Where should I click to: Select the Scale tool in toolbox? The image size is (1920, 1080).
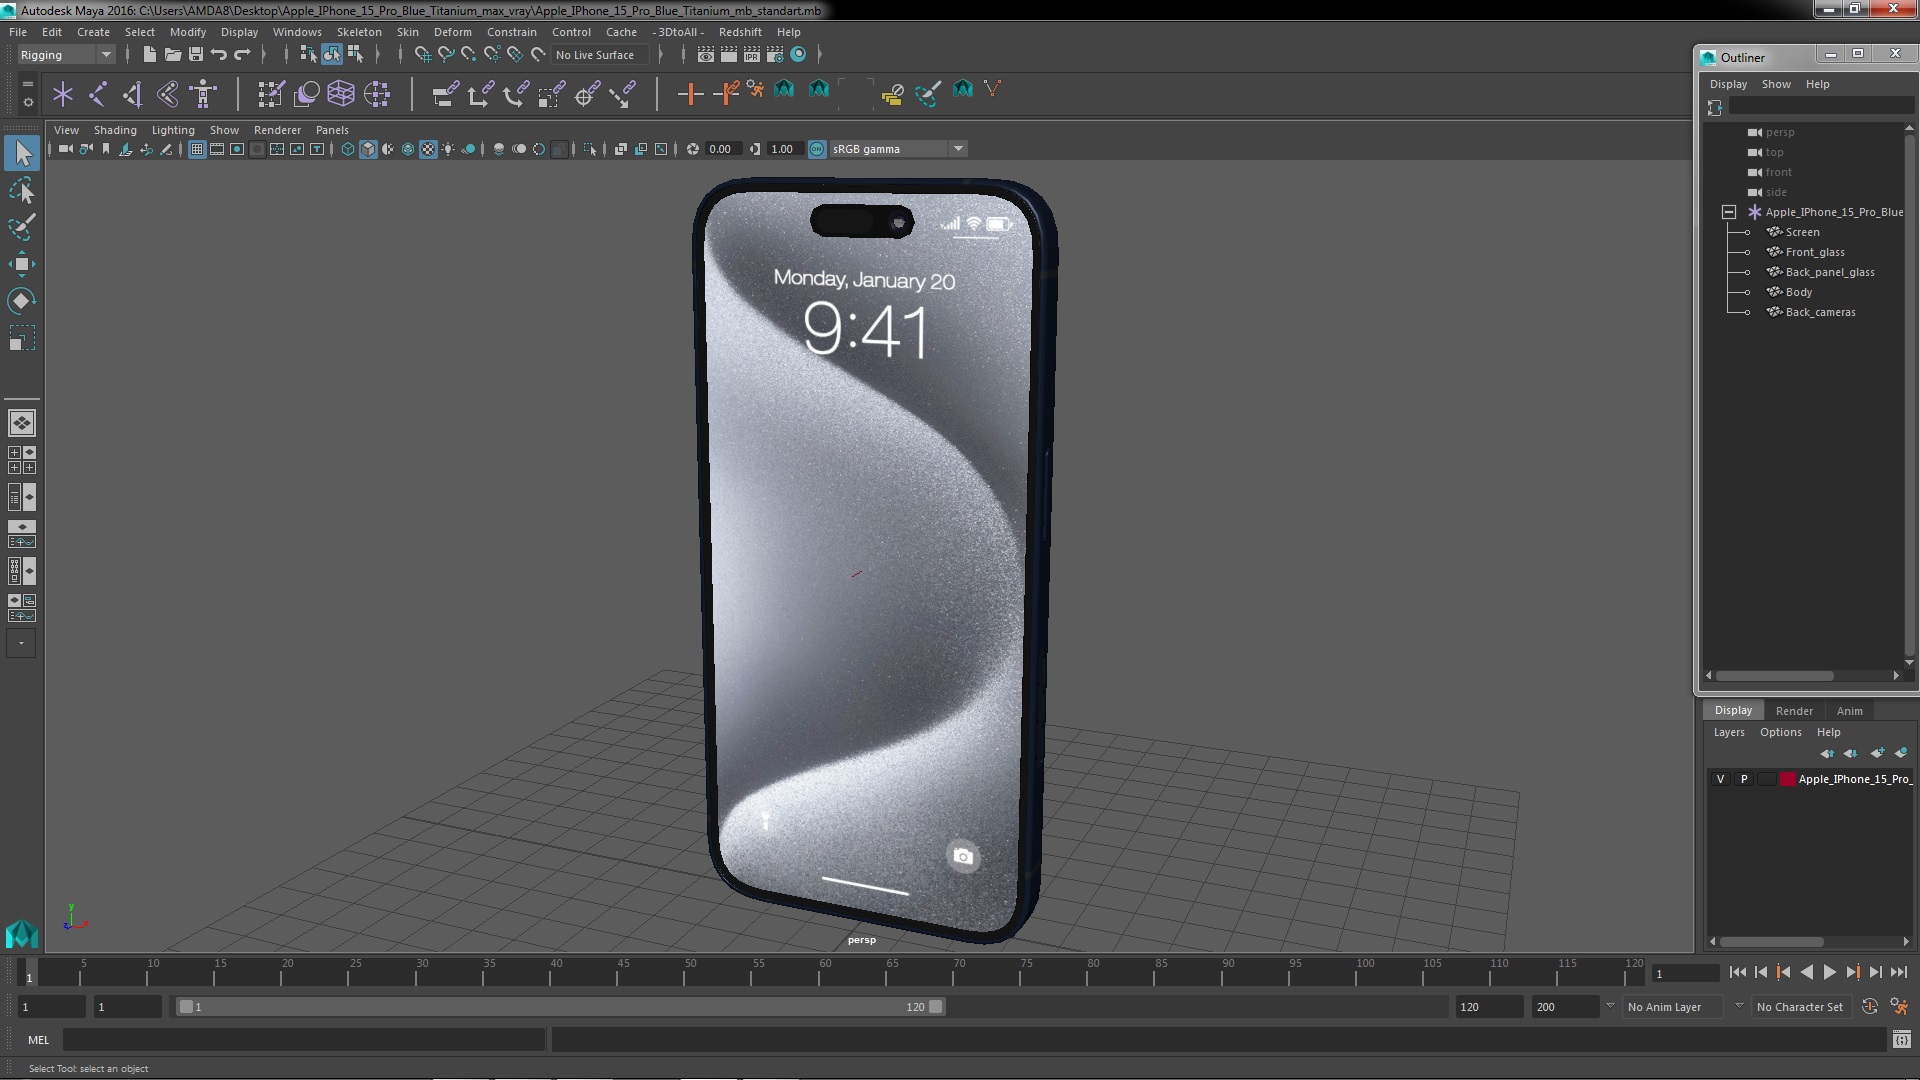pyautogui.click(x=22, y=338)
